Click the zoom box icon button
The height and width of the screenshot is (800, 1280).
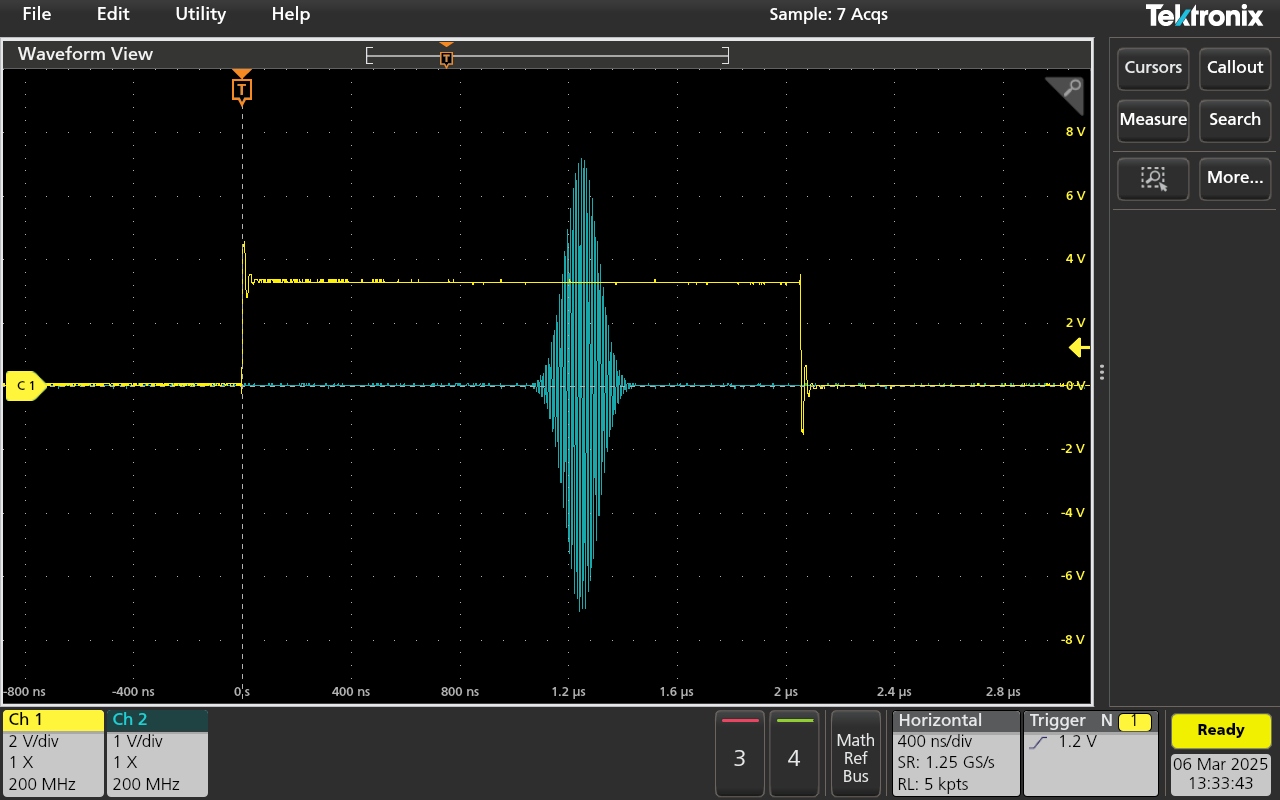(1153, 178)
